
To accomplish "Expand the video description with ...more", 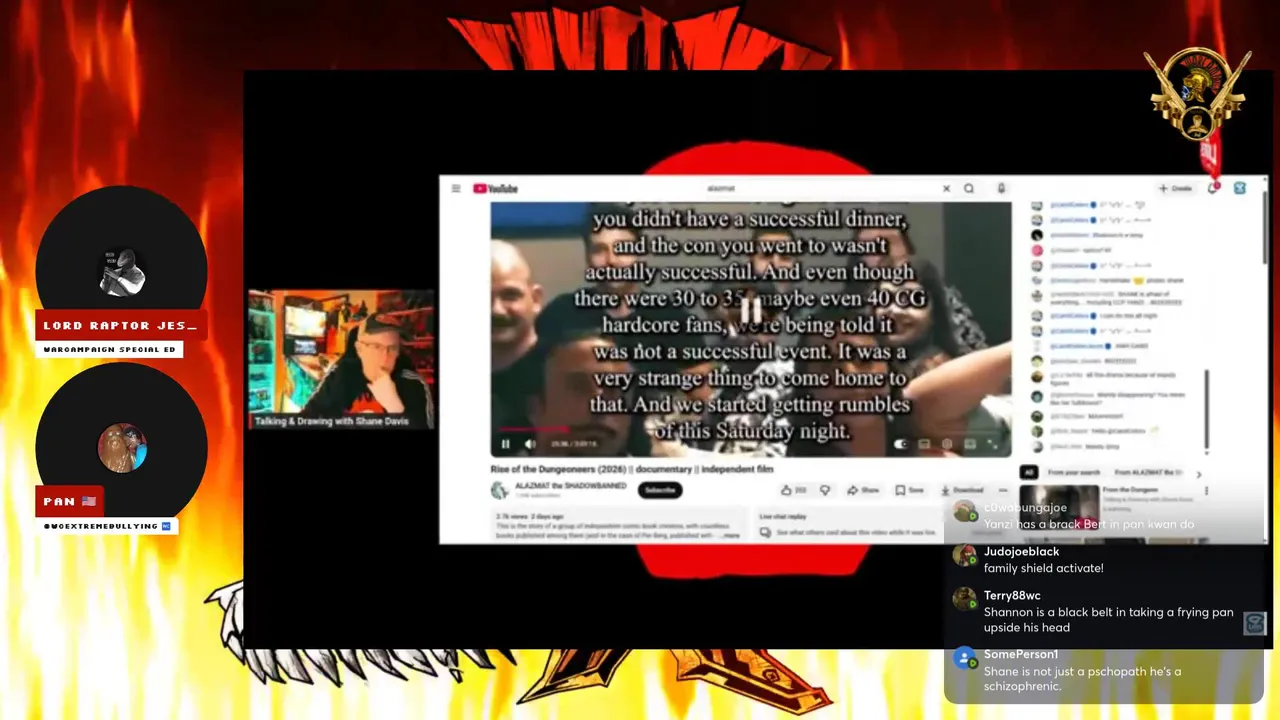I will tap(730, 535).
